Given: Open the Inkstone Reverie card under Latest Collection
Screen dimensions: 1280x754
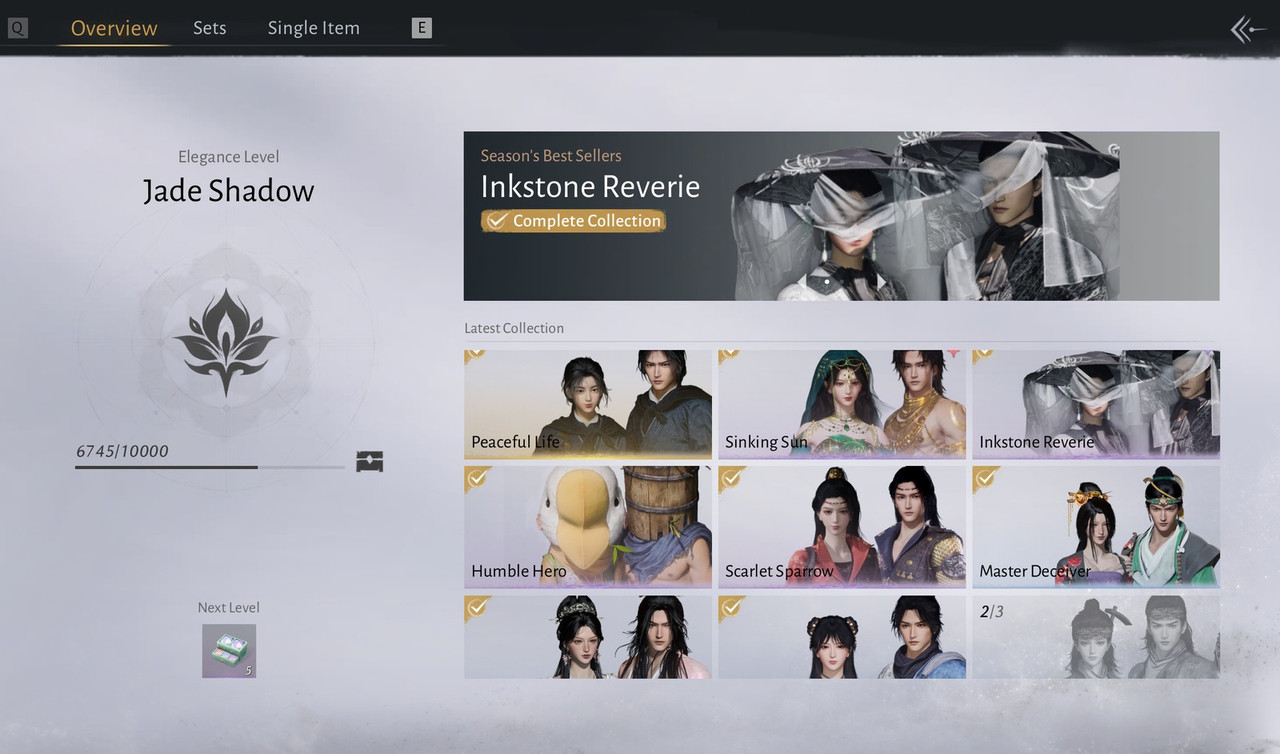Looking at the screenshot, I should 1096,404.
